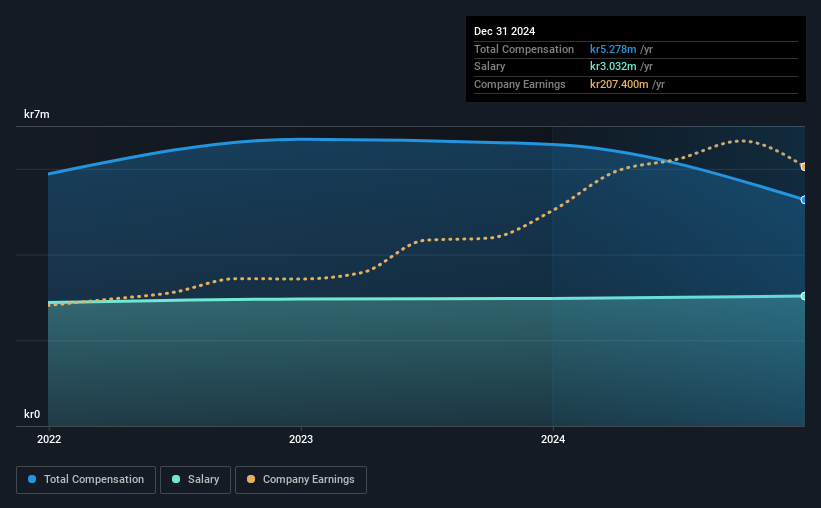The height and width of the screenshot is (508, 821).
Task: Select the Salary end data point
Action: click(803, 296)
